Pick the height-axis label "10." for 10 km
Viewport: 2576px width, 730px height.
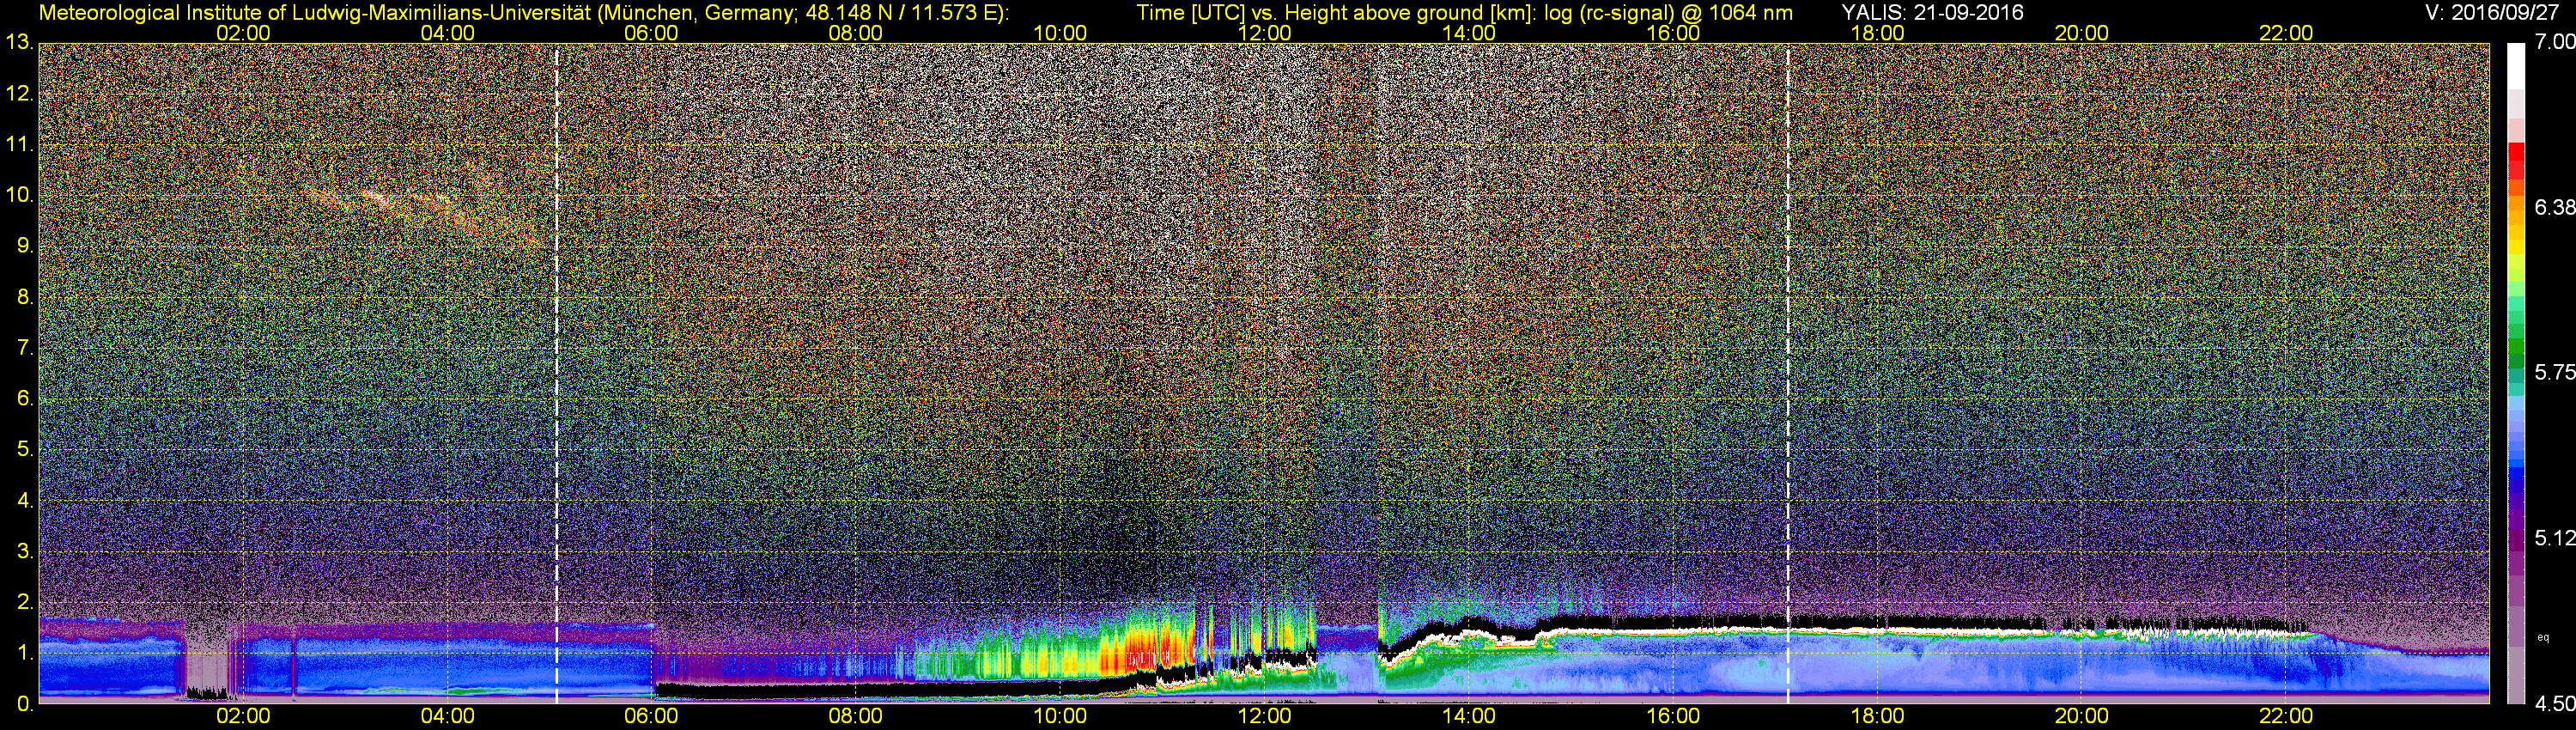point(21,195)
